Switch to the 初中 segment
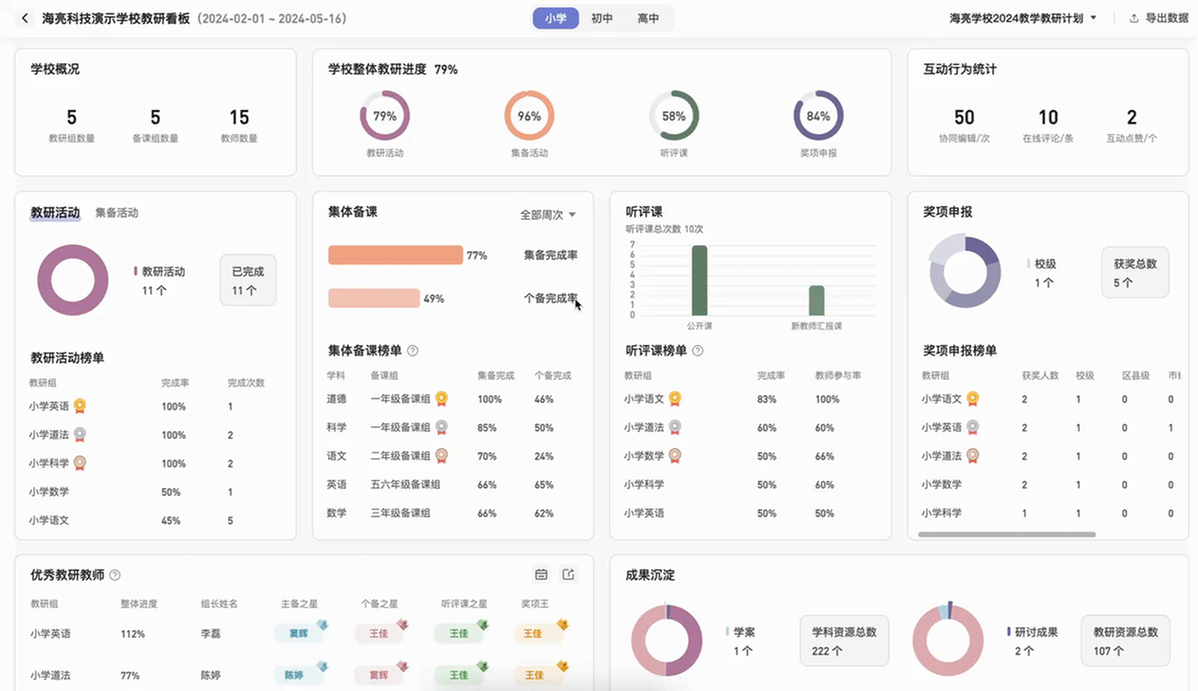Image resolution: width=1198 pixels, height=691 pixels. 602,18
